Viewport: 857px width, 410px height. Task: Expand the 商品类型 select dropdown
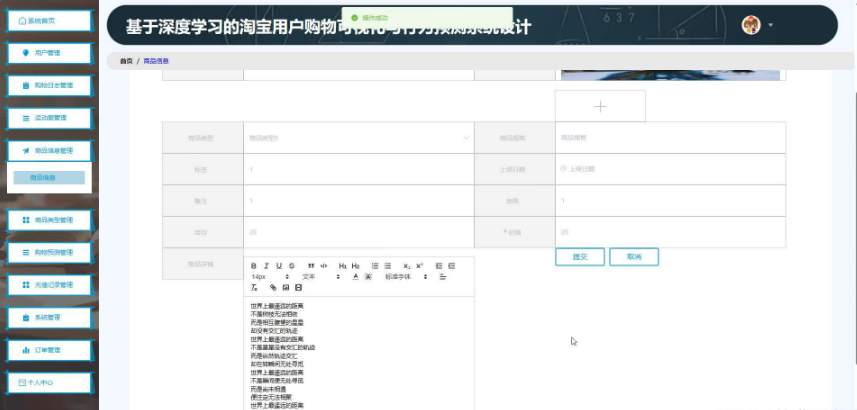[359, 138]
